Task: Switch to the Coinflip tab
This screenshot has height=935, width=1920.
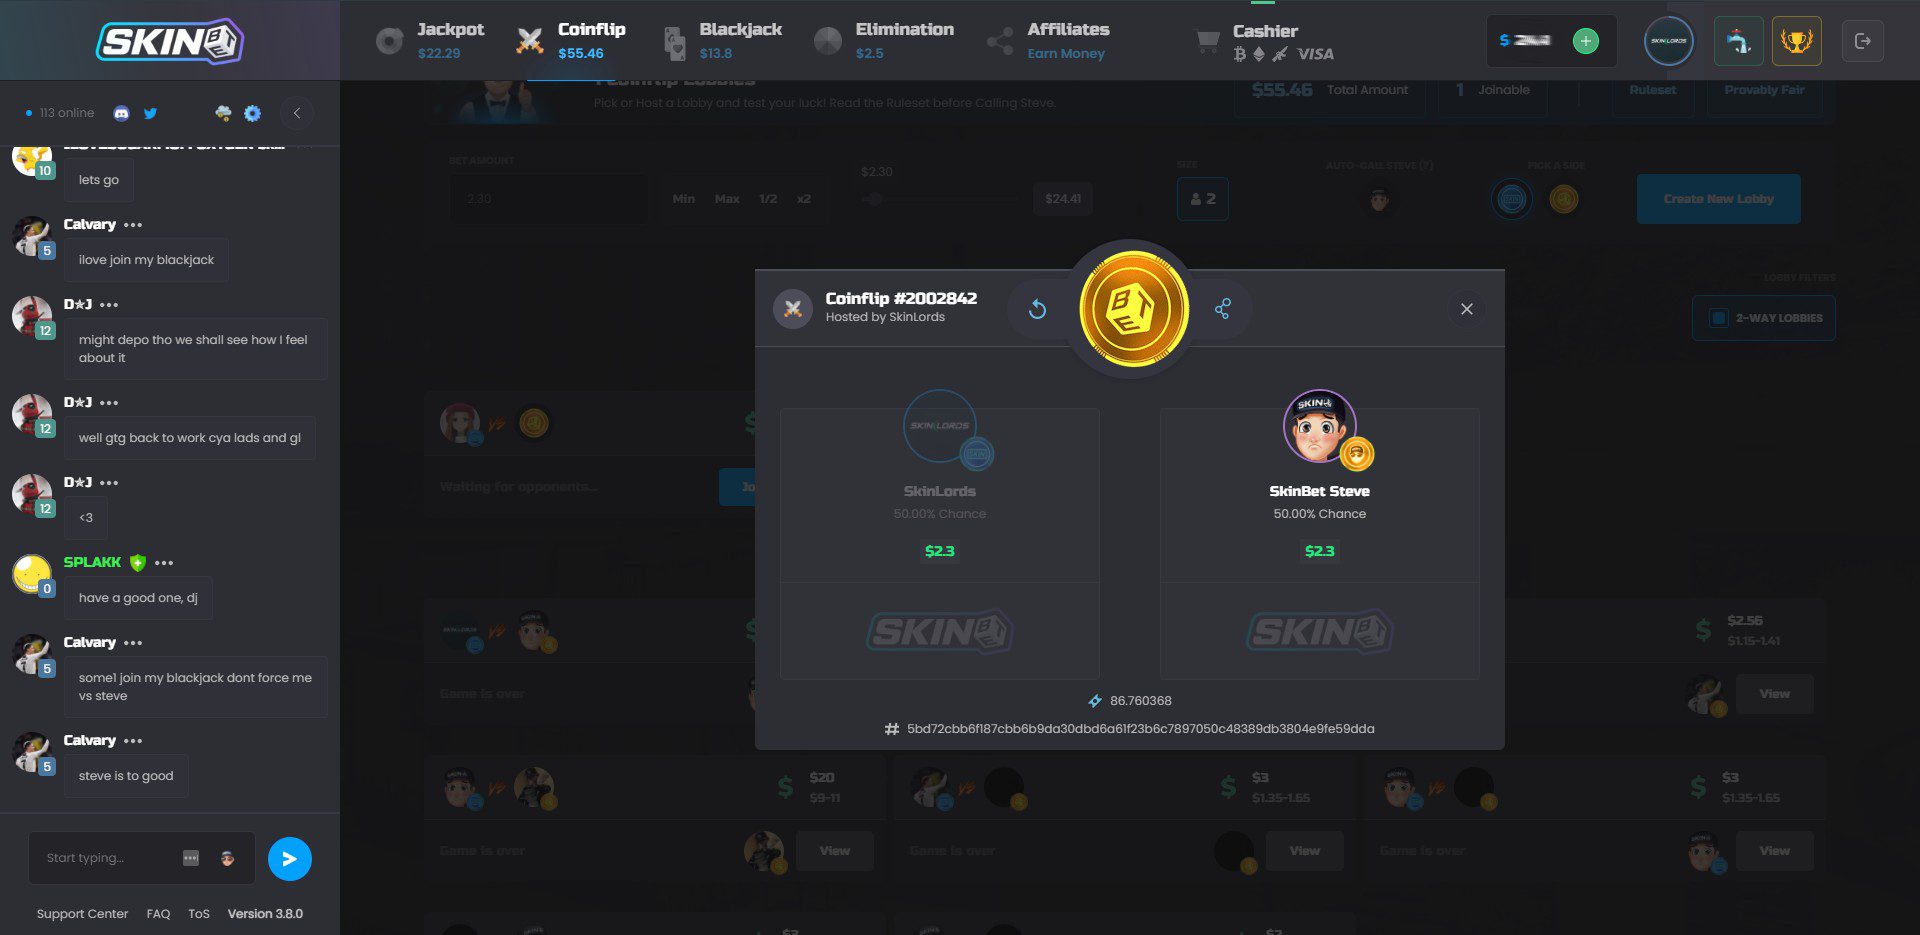Action: pyautogui.click(x=571, y=41)
